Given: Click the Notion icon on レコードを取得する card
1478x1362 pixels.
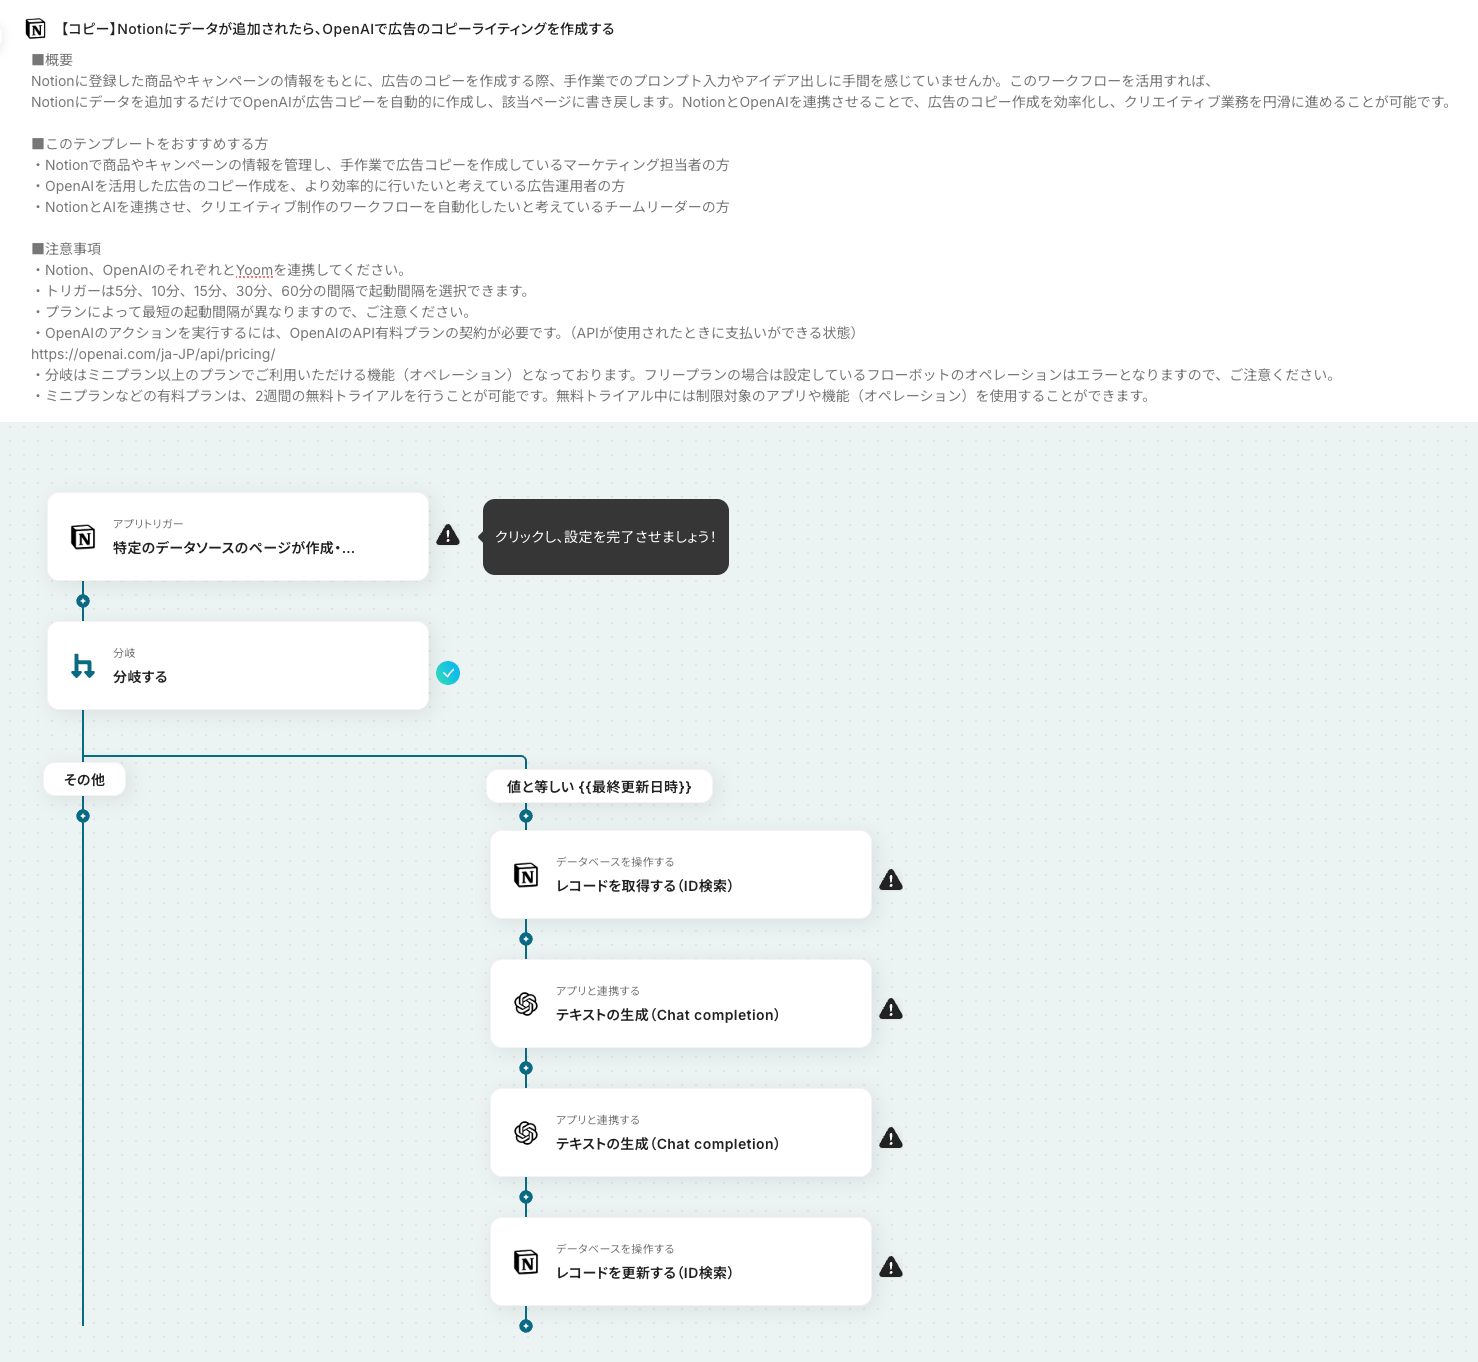Looking at the screenshot, I should [526, 875].
